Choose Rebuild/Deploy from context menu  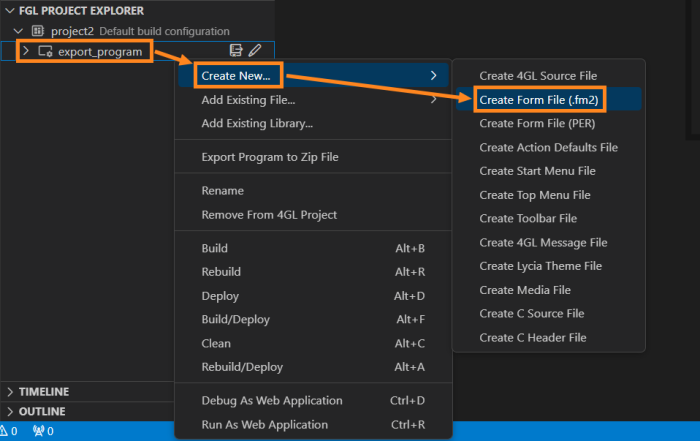click(244, 367)
